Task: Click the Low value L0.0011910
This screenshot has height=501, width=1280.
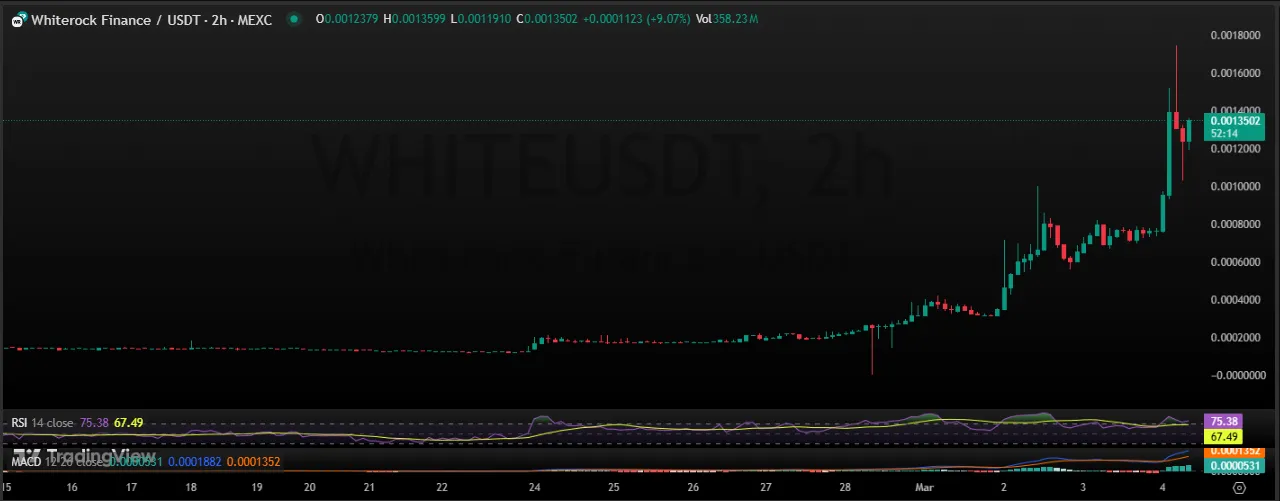Action: tap(479, 20)
